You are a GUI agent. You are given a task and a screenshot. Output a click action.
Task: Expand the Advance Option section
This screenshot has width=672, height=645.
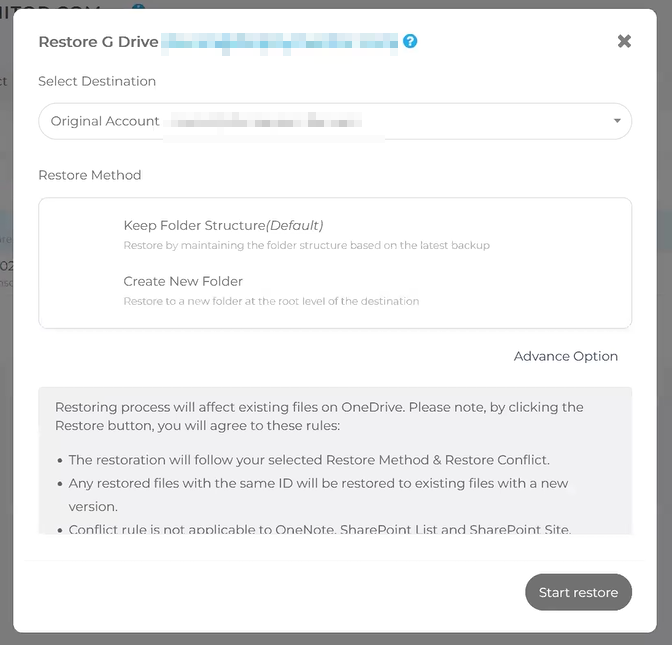pos(565,356)
